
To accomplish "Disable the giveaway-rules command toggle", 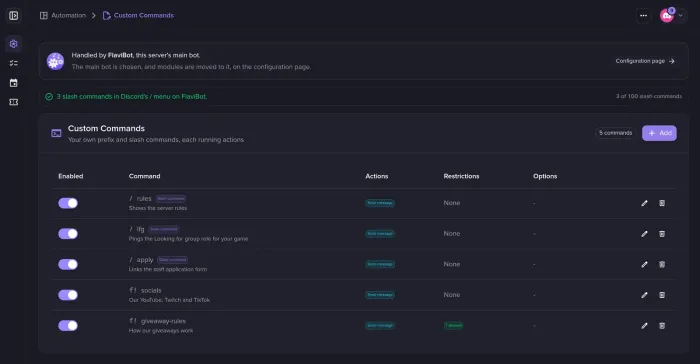I will coord(68,326).
